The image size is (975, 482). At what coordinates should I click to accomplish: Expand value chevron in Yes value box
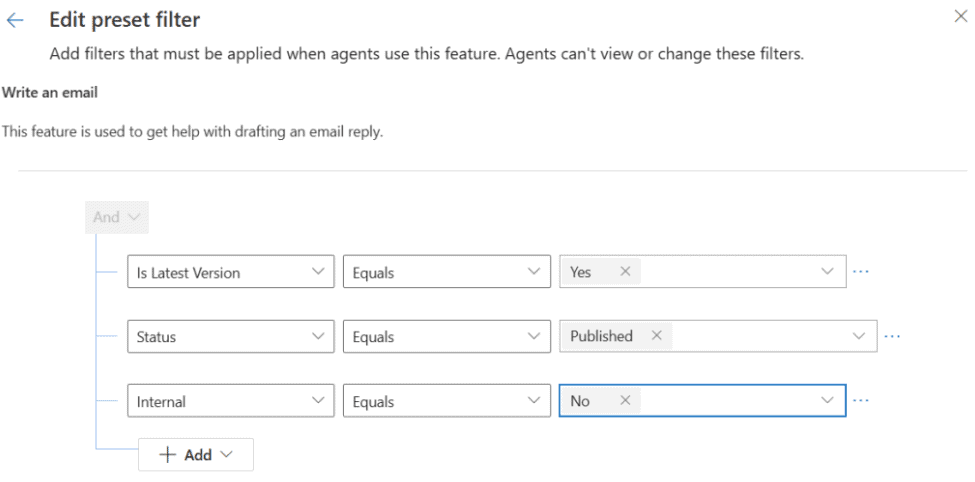[827, 272]
